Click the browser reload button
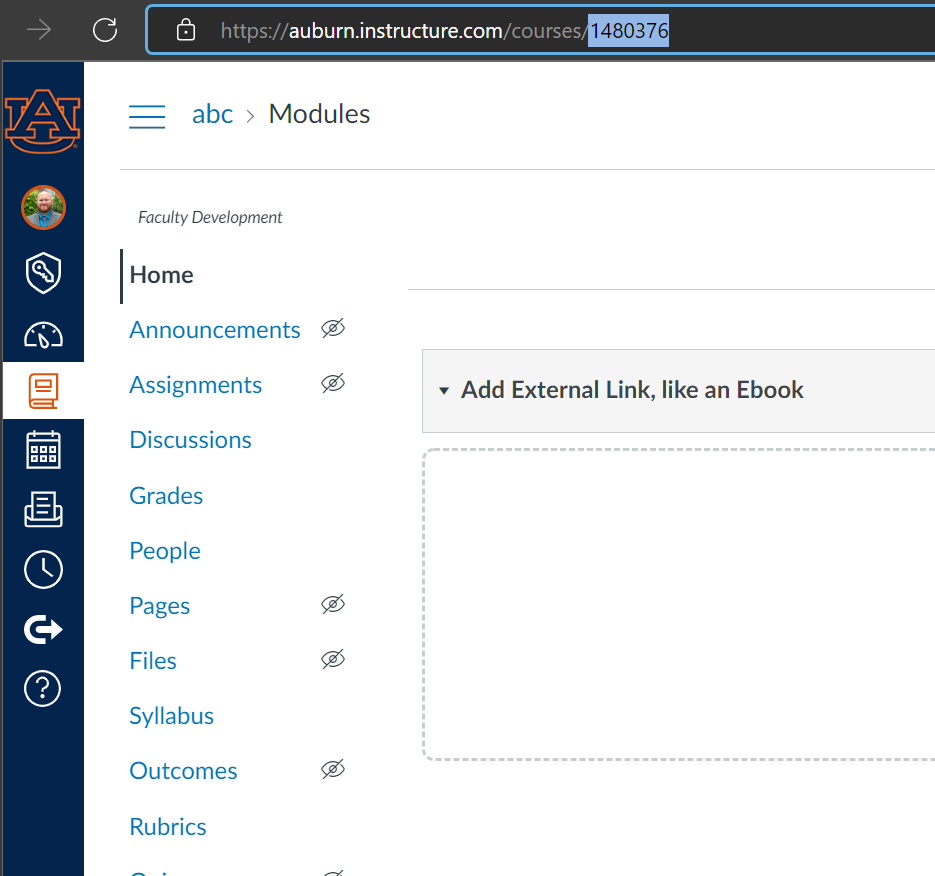This screenshot has height=876, width=935. coord(105,30)
